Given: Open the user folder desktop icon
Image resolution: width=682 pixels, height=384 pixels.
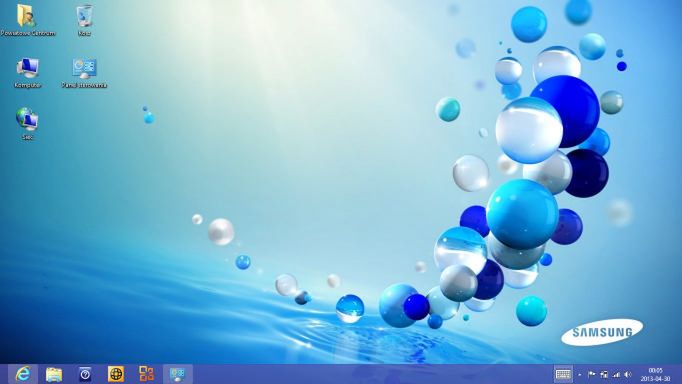Looking at the screenshot, I should pyautogui.click(x=27, y=20).
